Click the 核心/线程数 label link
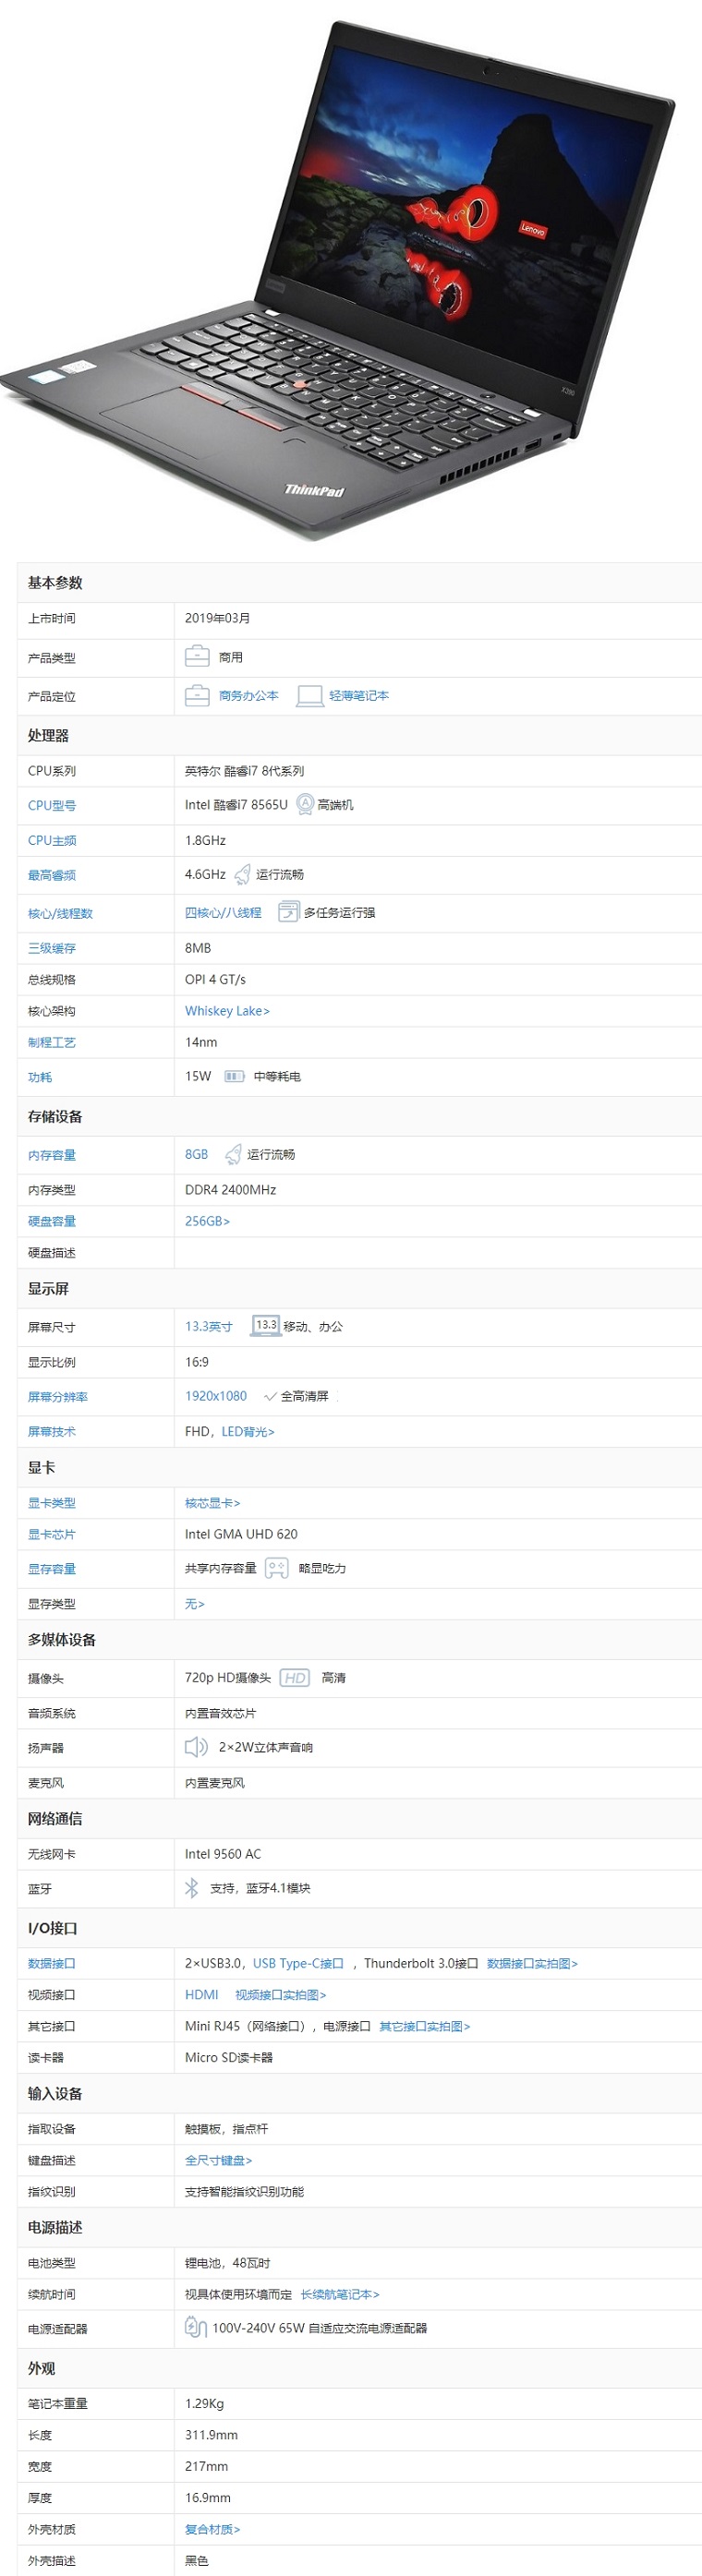Image resolution: width=702 pixels, height=2576 pixels. point(60,914)
